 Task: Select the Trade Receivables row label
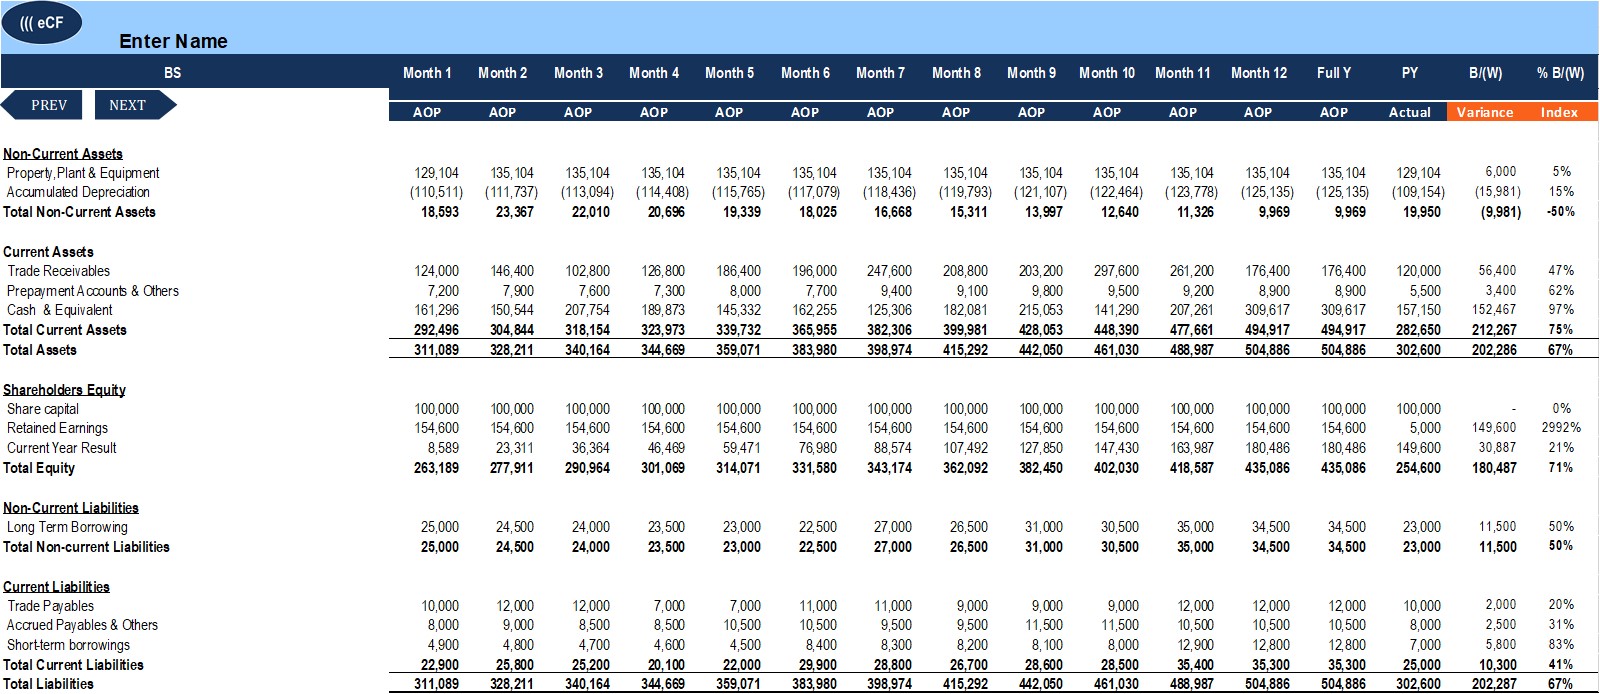58,271
